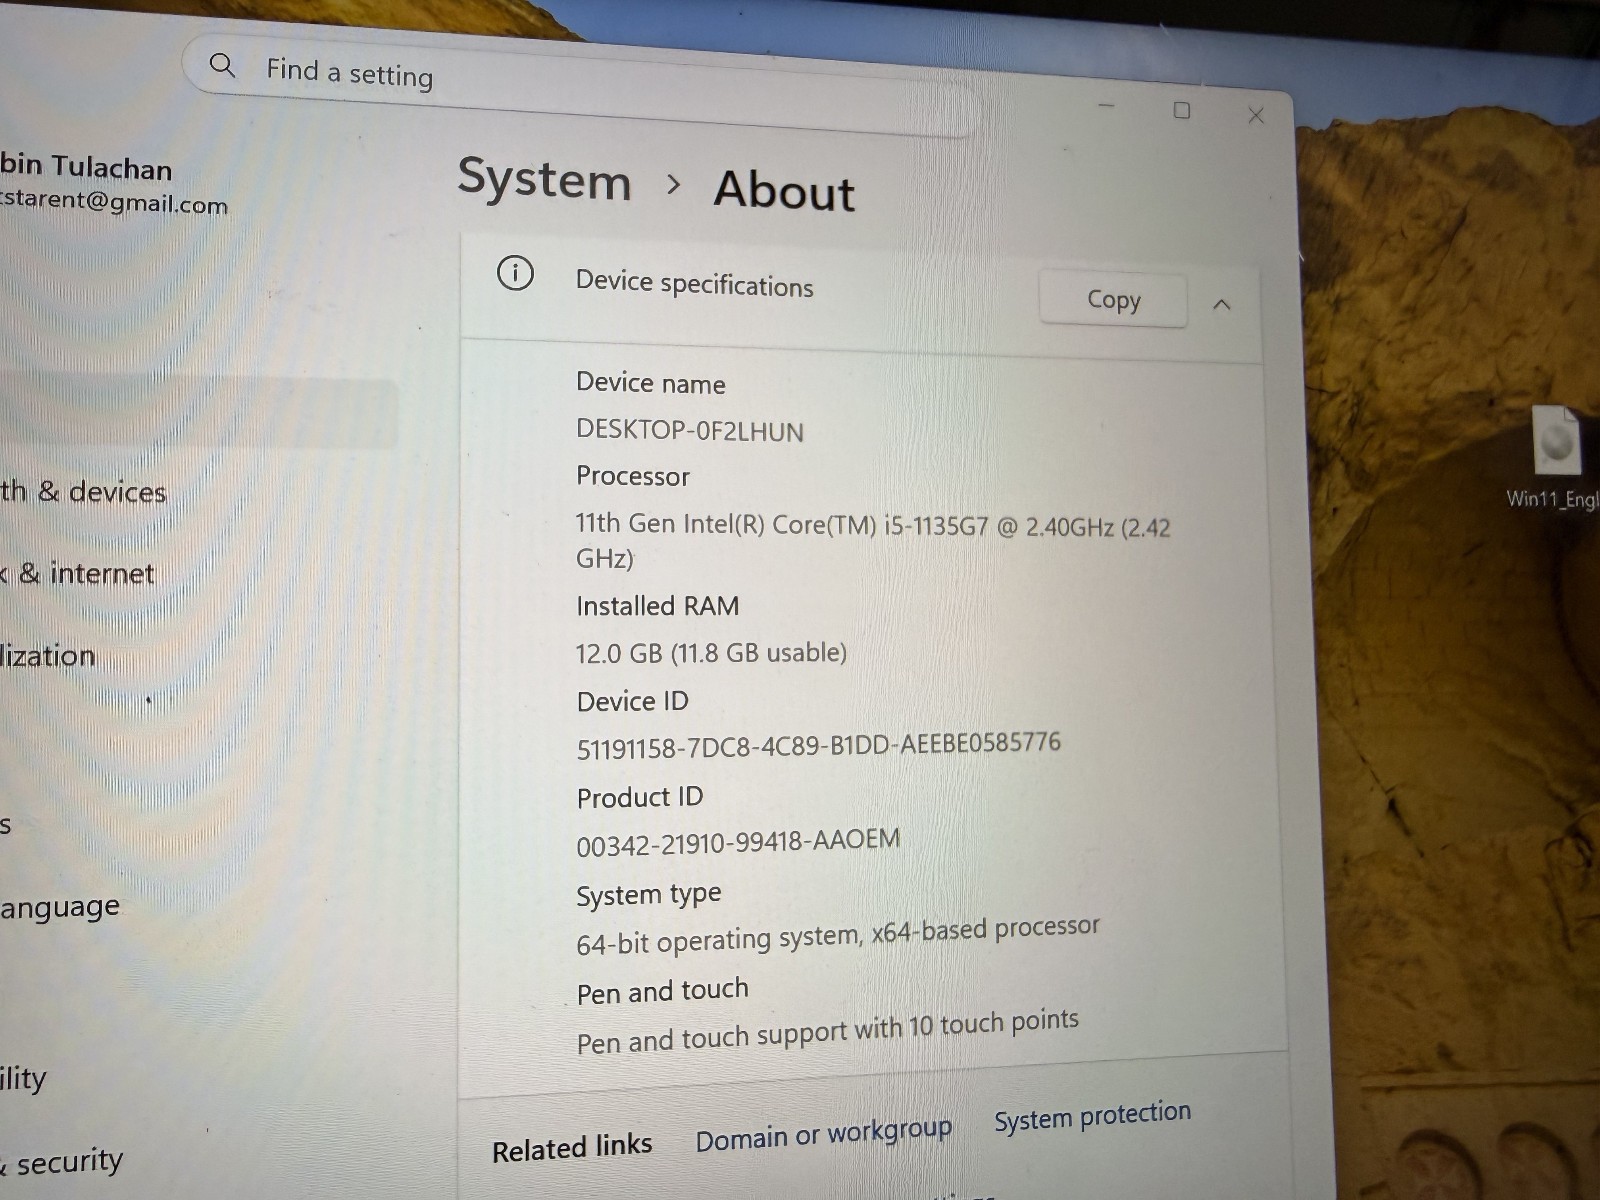Screen dimensions: 1600x1200
Task: Close the Settings window
Action: click(1256, 116)
